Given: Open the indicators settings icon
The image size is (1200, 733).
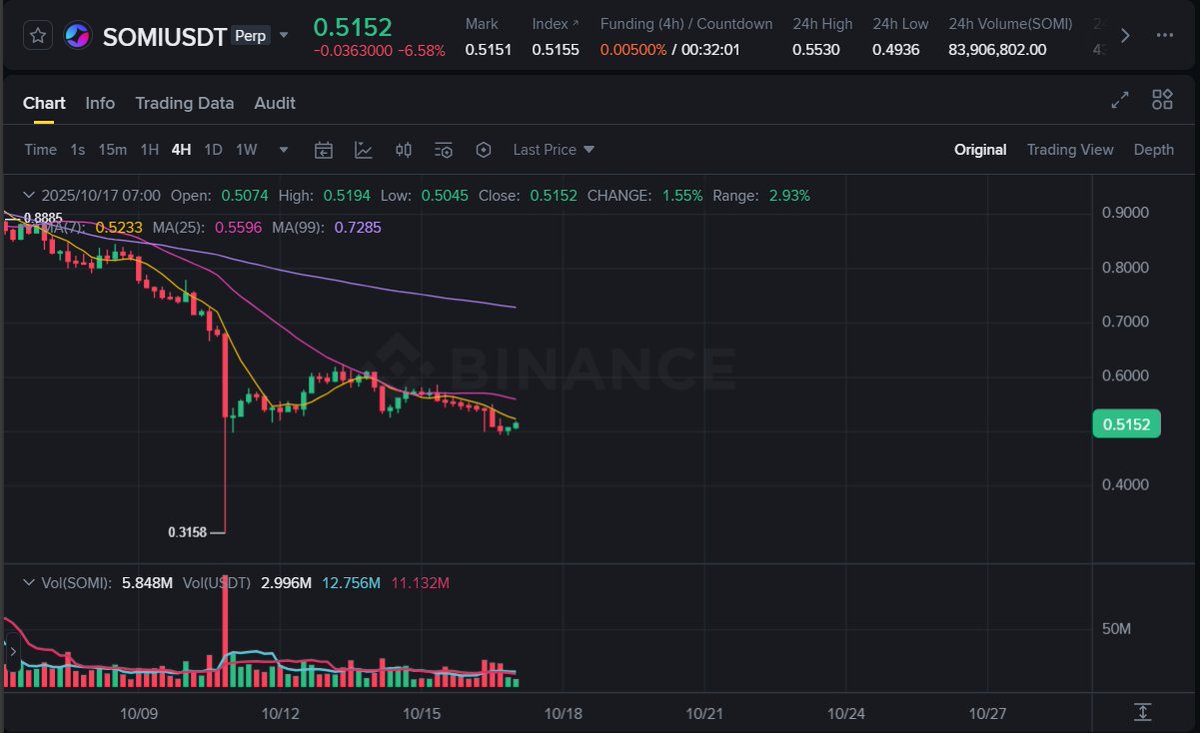Looking at the screenshot, I should coord(443,149).
